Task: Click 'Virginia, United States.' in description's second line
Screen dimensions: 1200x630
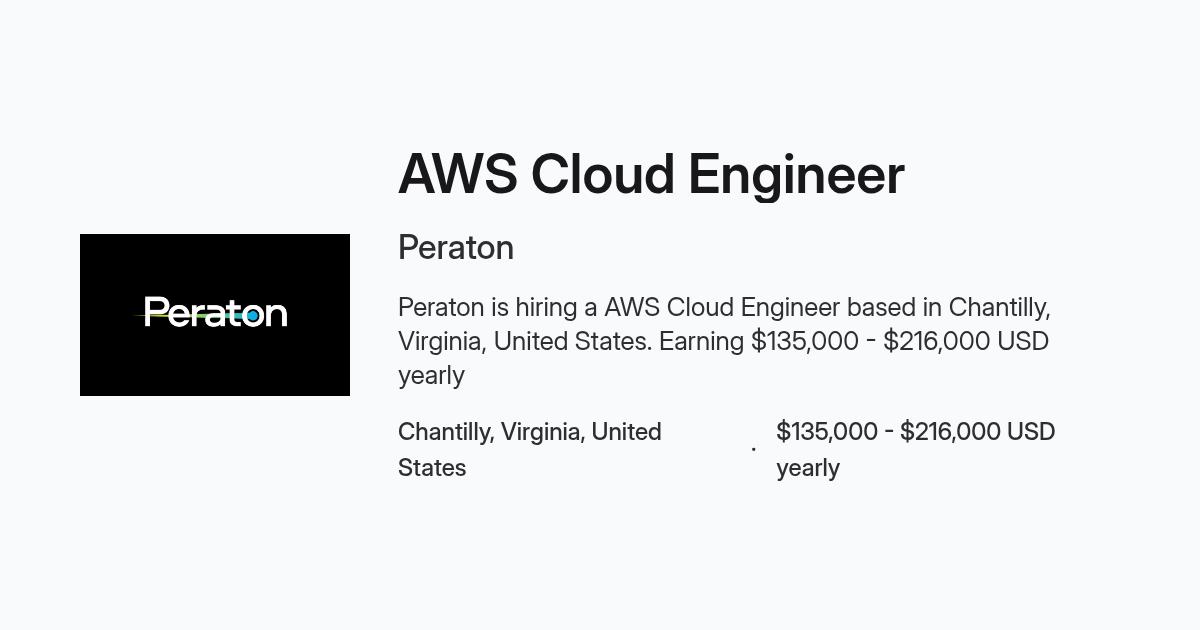Action: 525,341
